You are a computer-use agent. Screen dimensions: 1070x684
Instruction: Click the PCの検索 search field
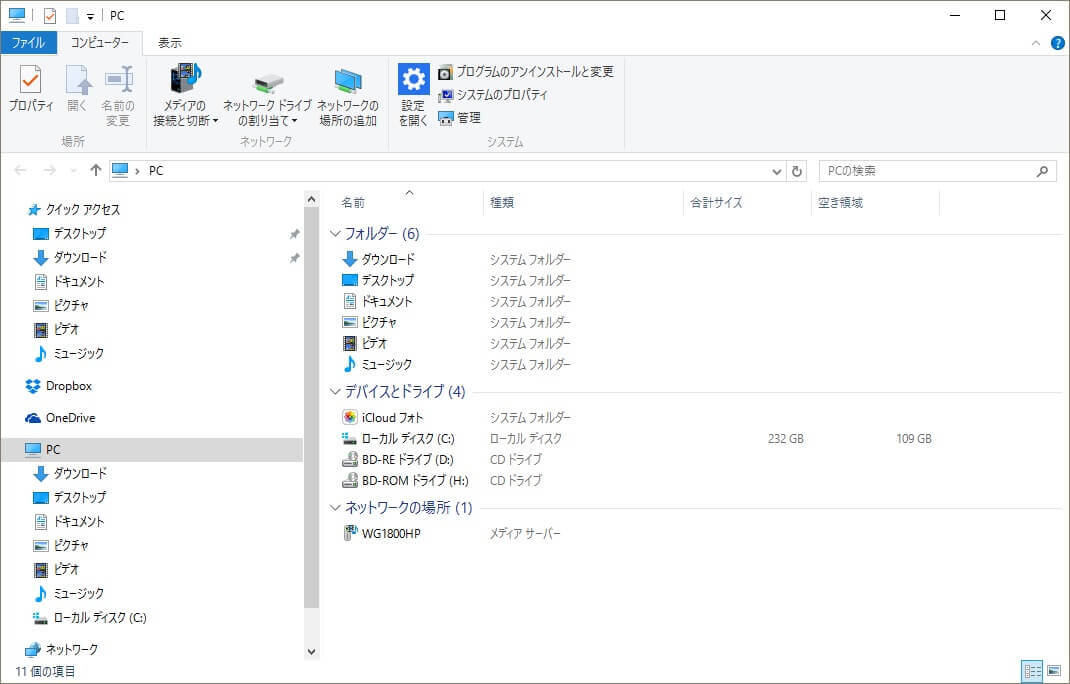928,171
